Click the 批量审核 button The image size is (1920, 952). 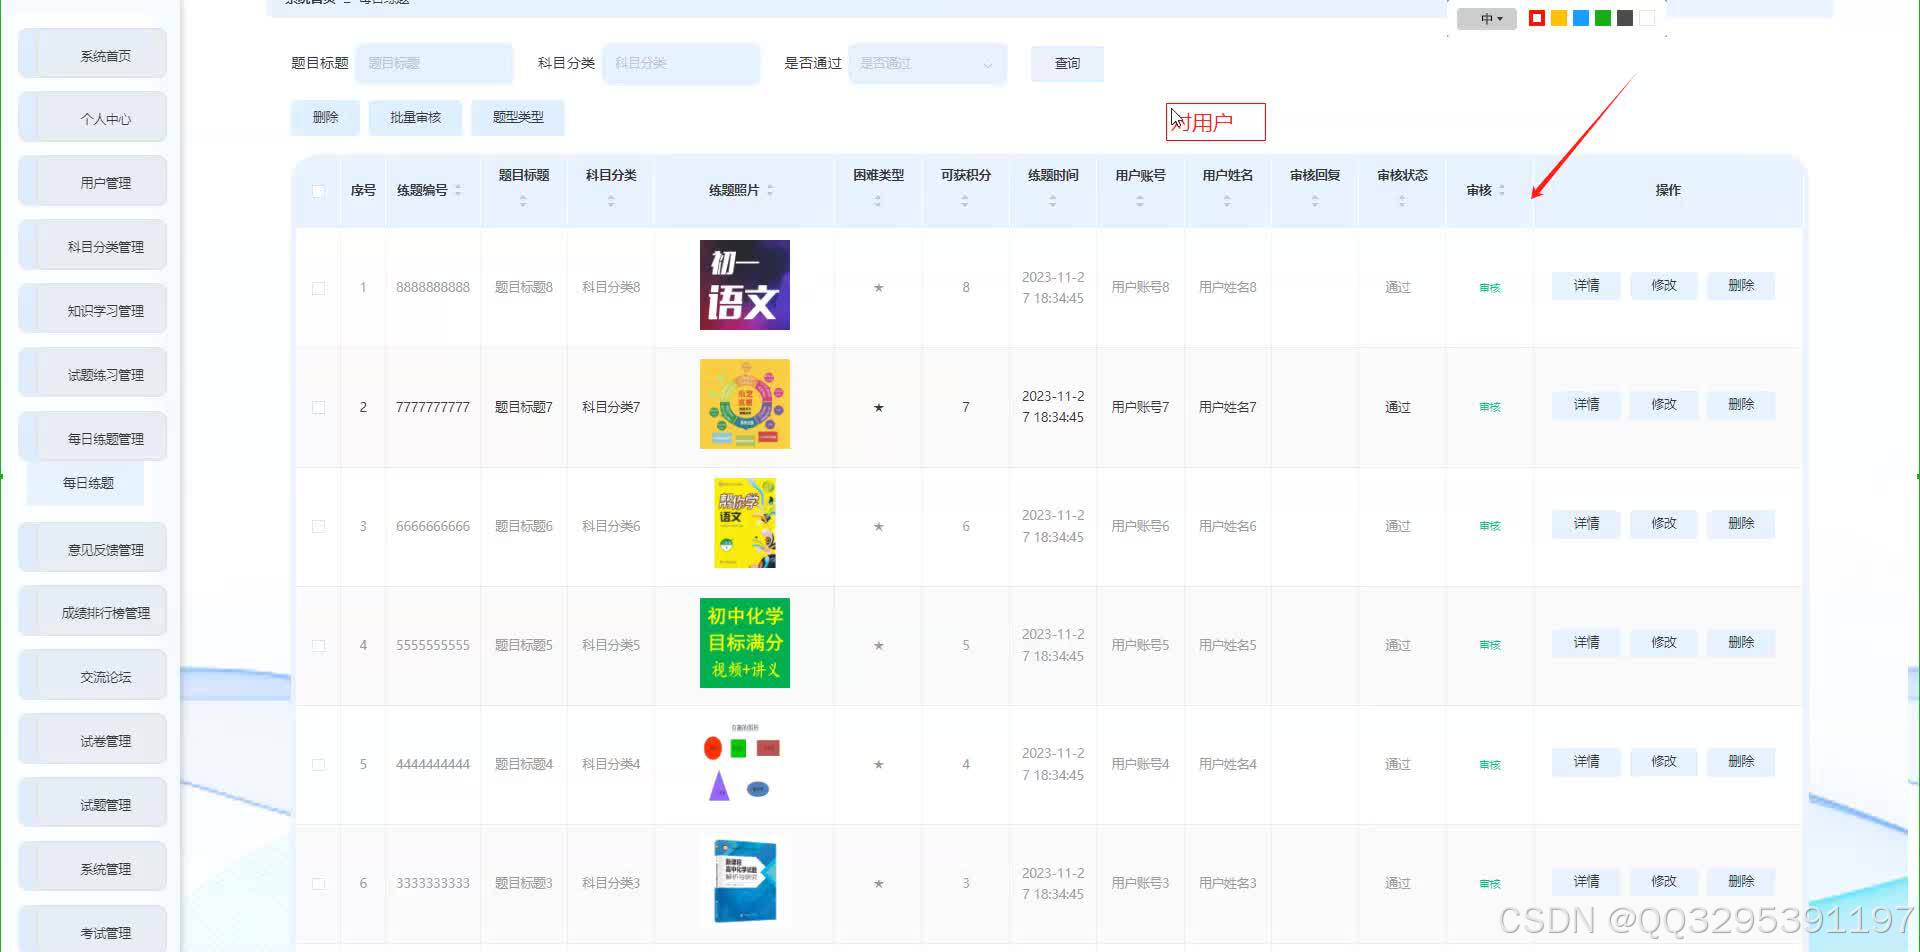[415, 117]
